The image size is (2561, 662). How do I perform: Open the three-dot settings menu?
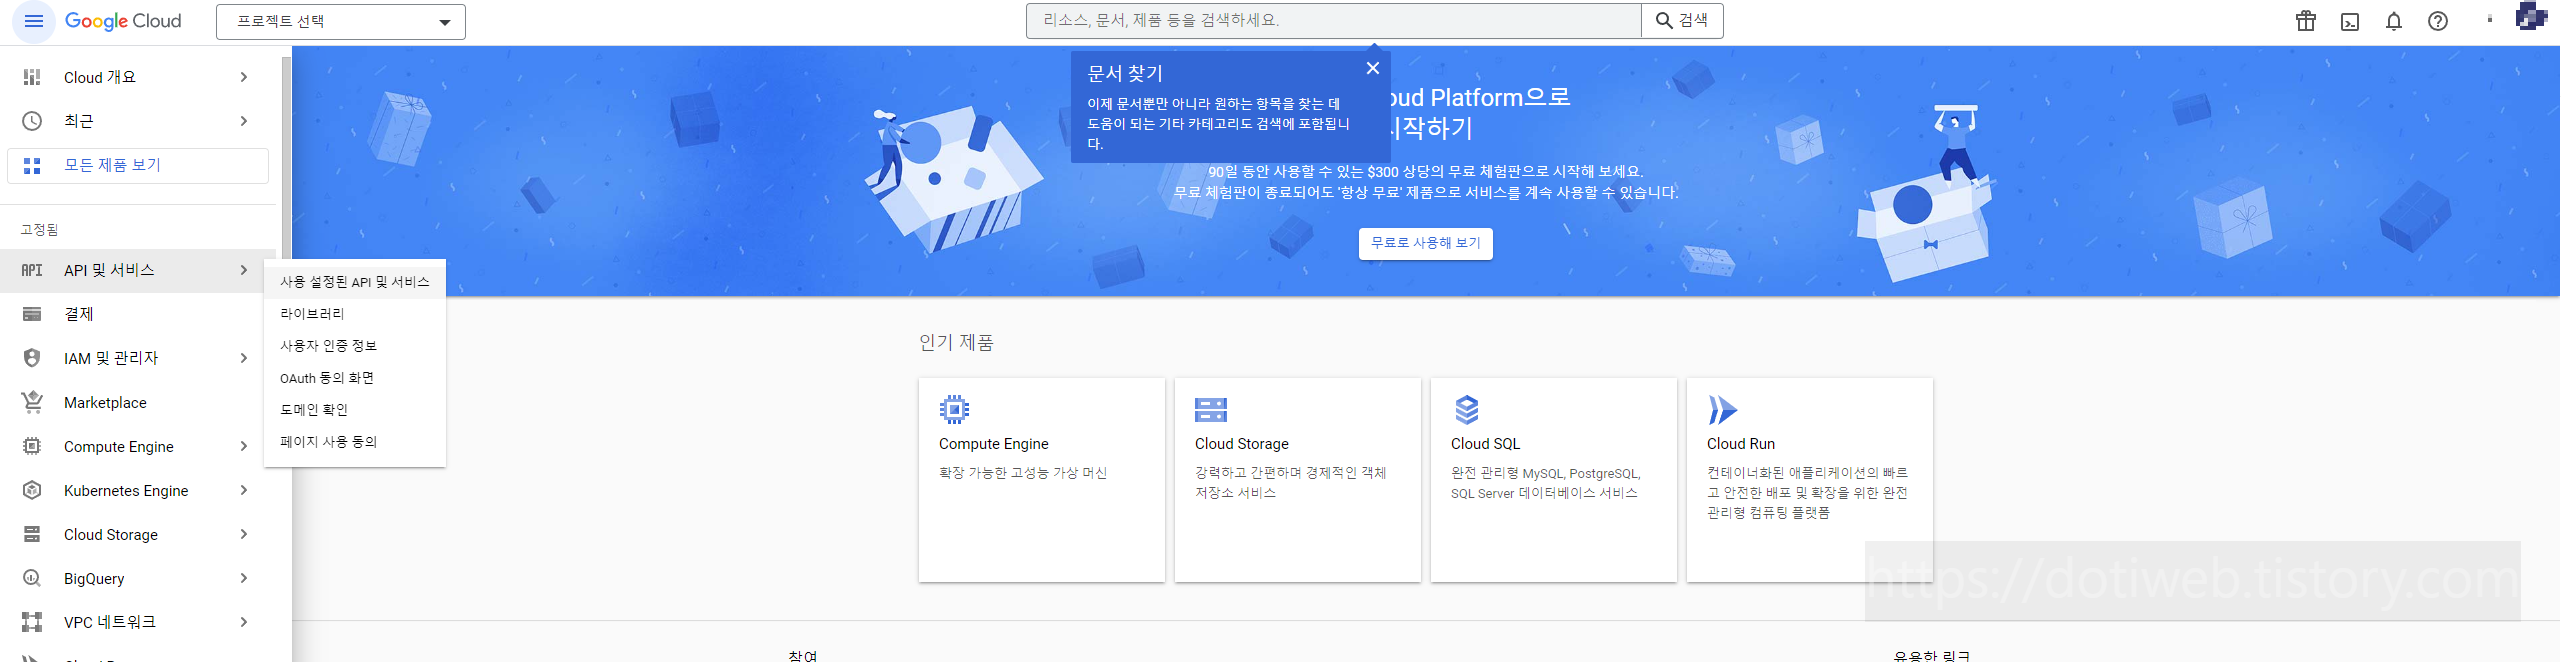click(x=2489, y=20)
